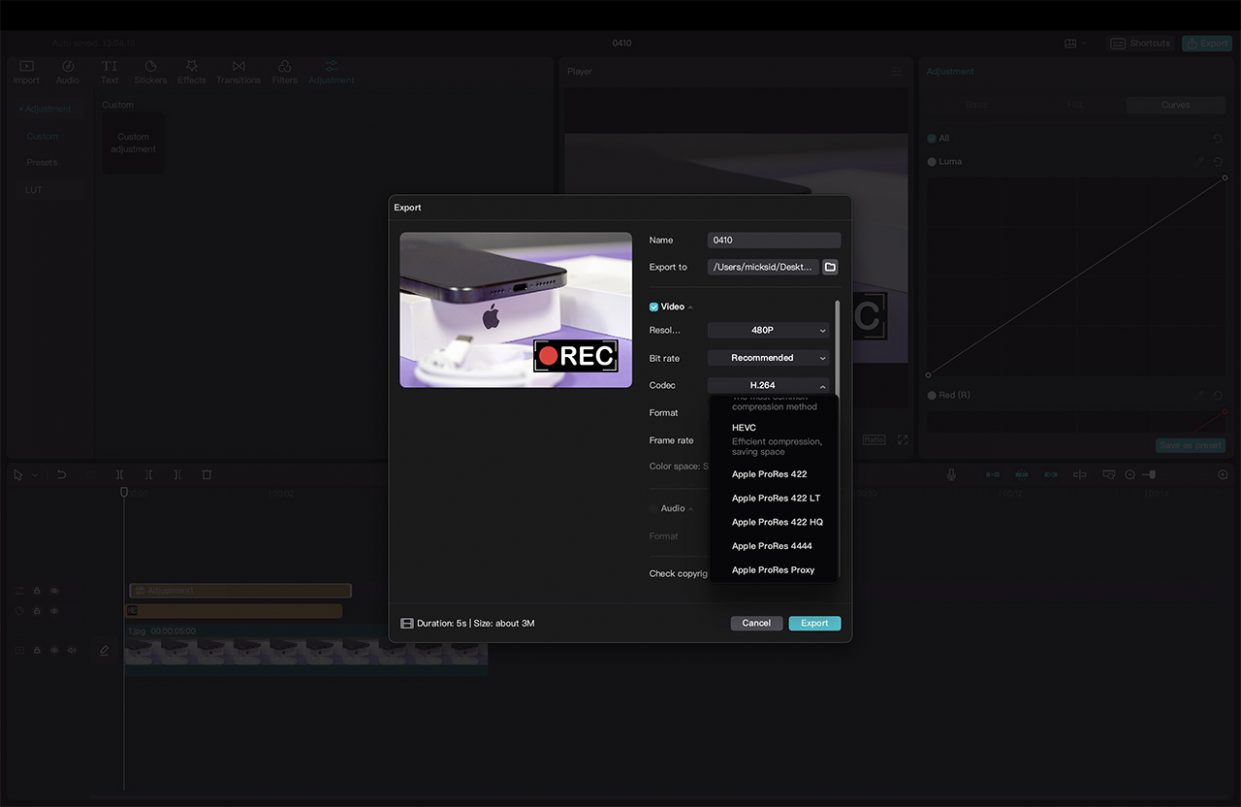Toggle visibility eye on the main video track
1241x807 pixels.
tap(54, 650)
